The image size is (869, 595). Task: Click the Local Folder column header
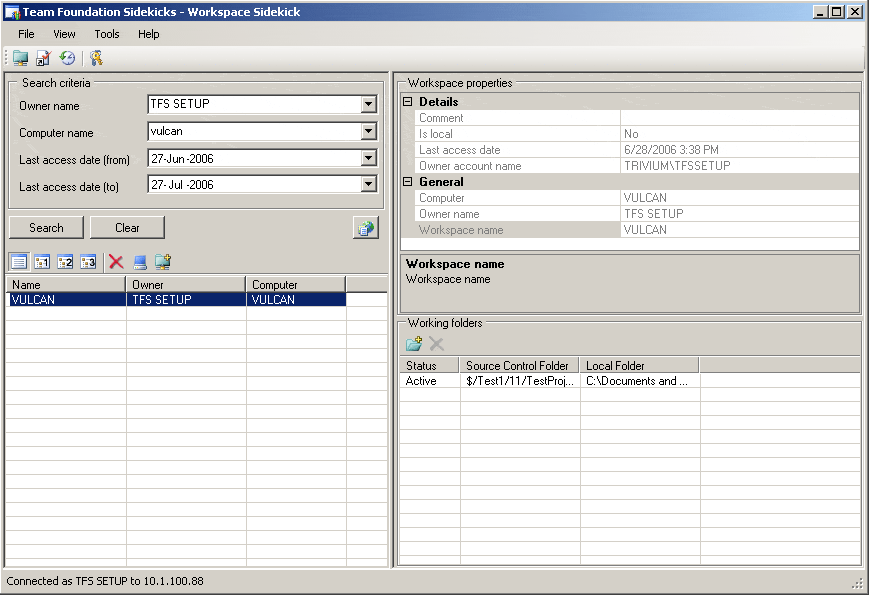coord(640,366)
